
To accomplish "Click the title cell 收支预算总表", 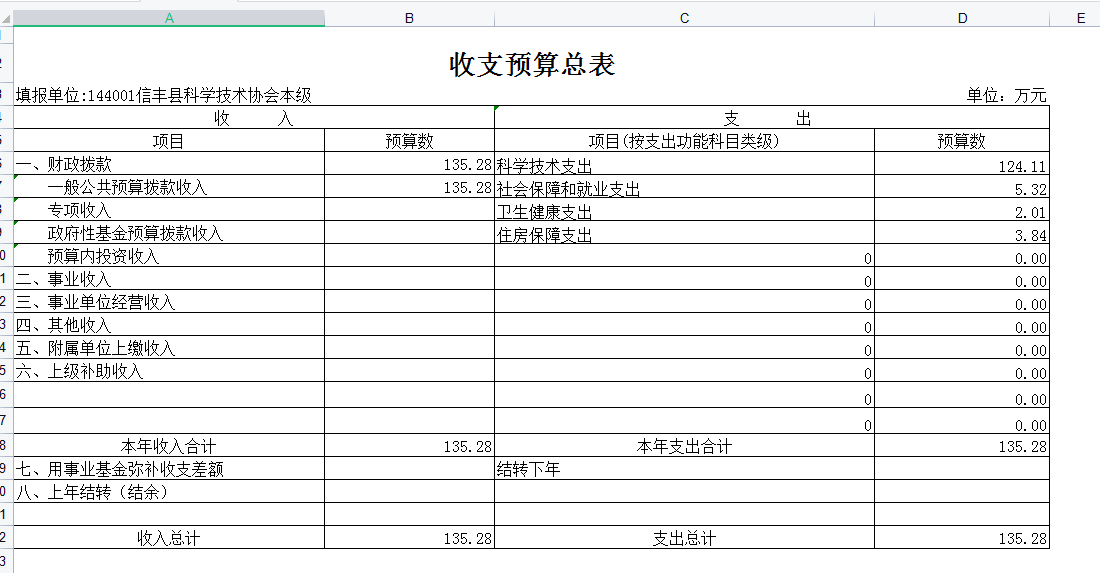I will pyautogui.click(x=532, y=65).
